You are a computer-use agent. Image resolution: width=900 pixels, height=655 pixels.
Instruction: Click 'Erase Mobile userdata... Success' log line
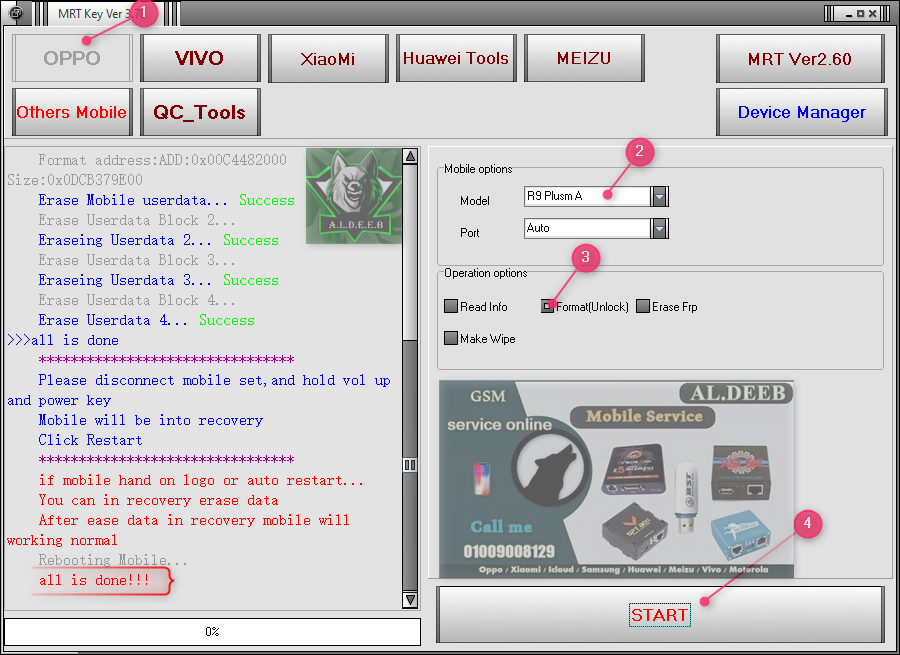point(166,200)
